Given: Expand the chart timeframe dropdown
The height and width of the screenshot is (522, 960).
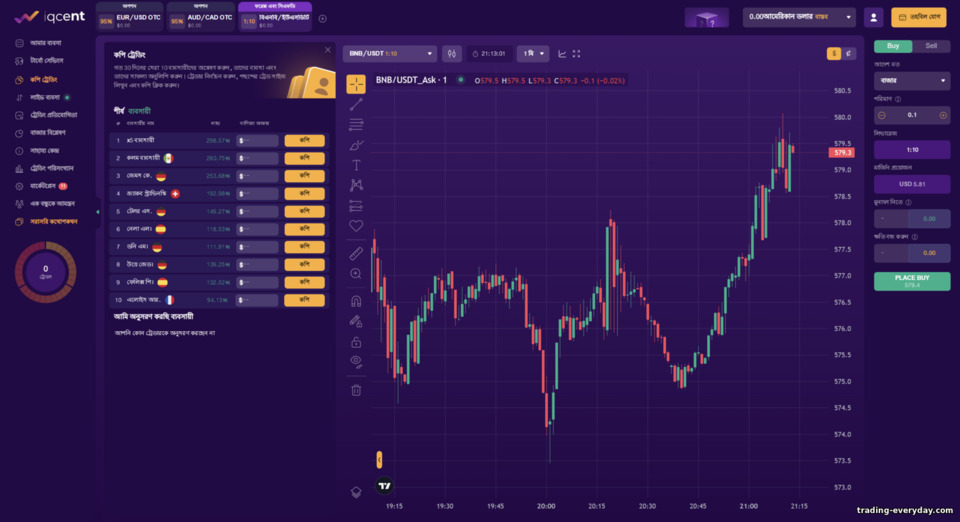Looking at the screenshot, I should coord(533,54).
